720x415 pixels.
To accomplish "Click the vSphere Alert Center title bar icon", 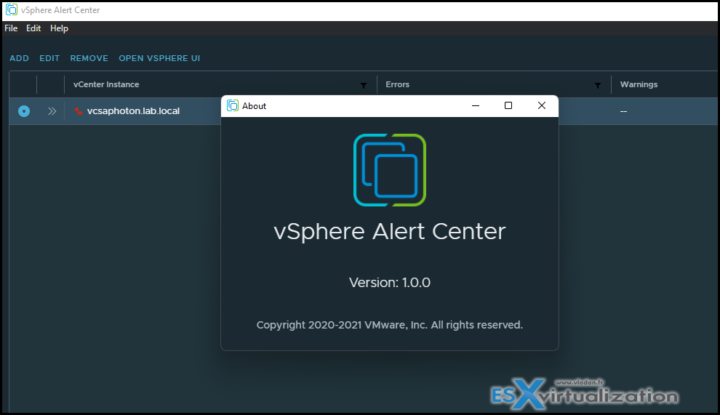I will pos(11,10).
